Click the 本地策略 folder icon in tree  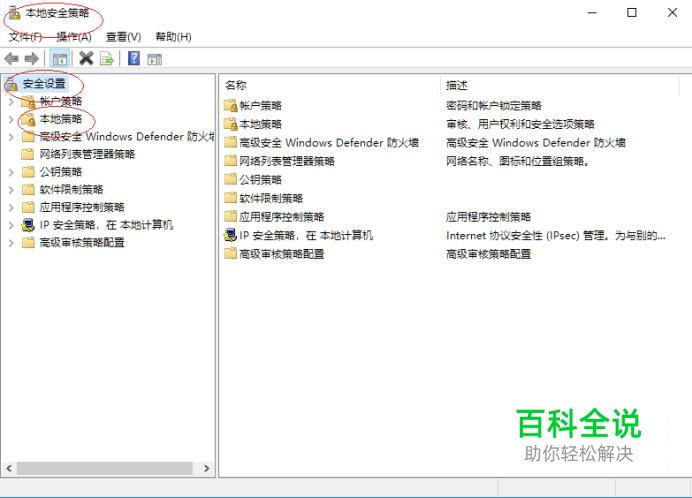tap(28, 119)
